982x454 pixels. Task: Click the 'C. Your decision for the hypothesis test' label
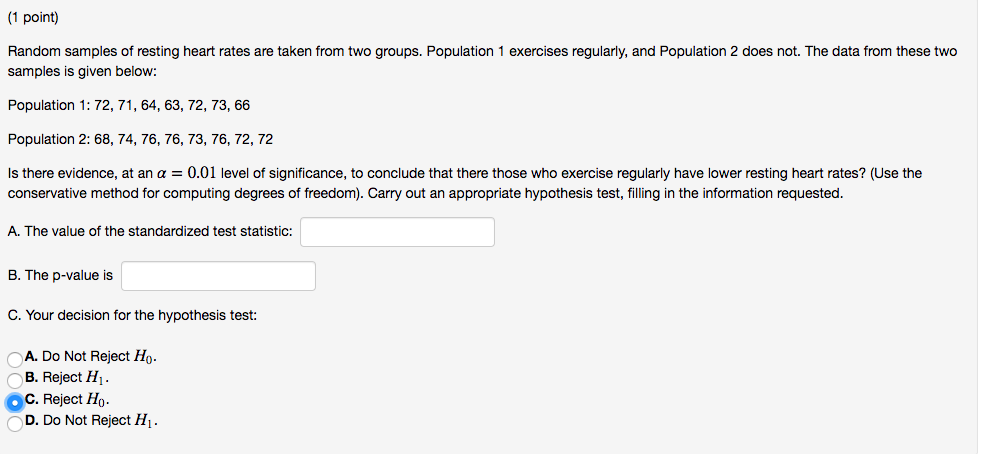[132, 315]
